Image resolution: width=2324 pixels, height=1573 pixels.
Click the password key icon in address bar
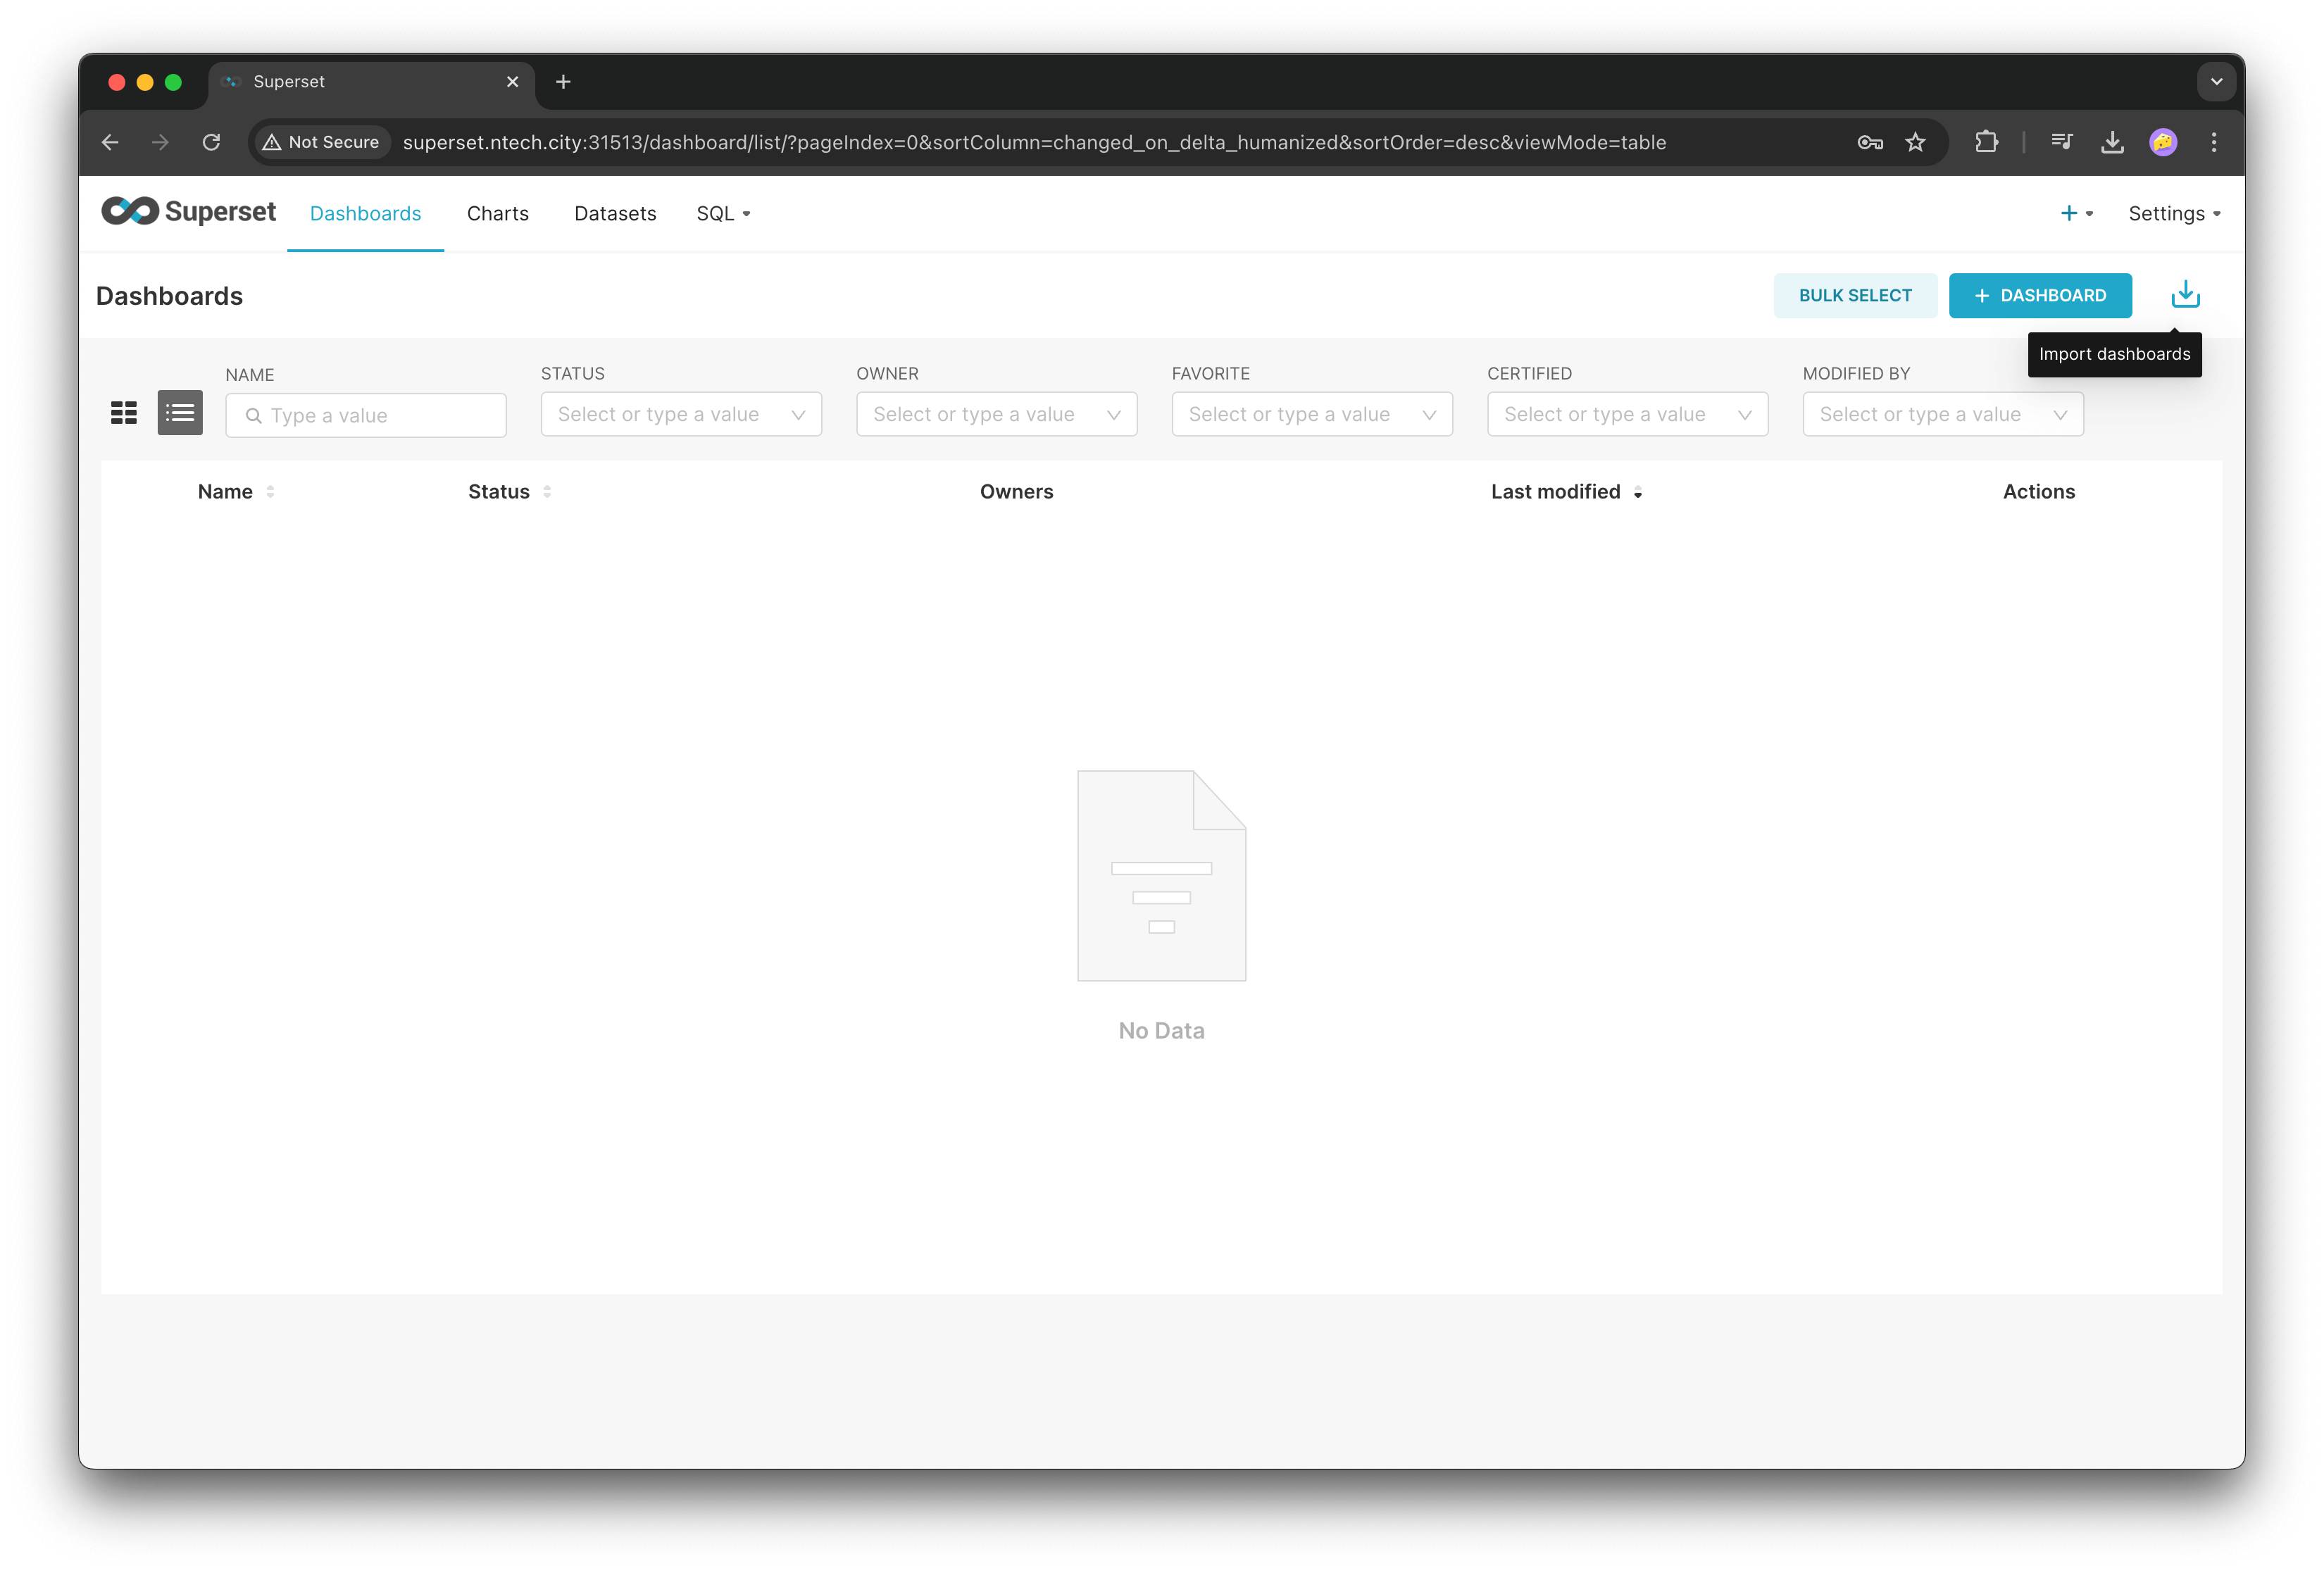(1869, 142)
